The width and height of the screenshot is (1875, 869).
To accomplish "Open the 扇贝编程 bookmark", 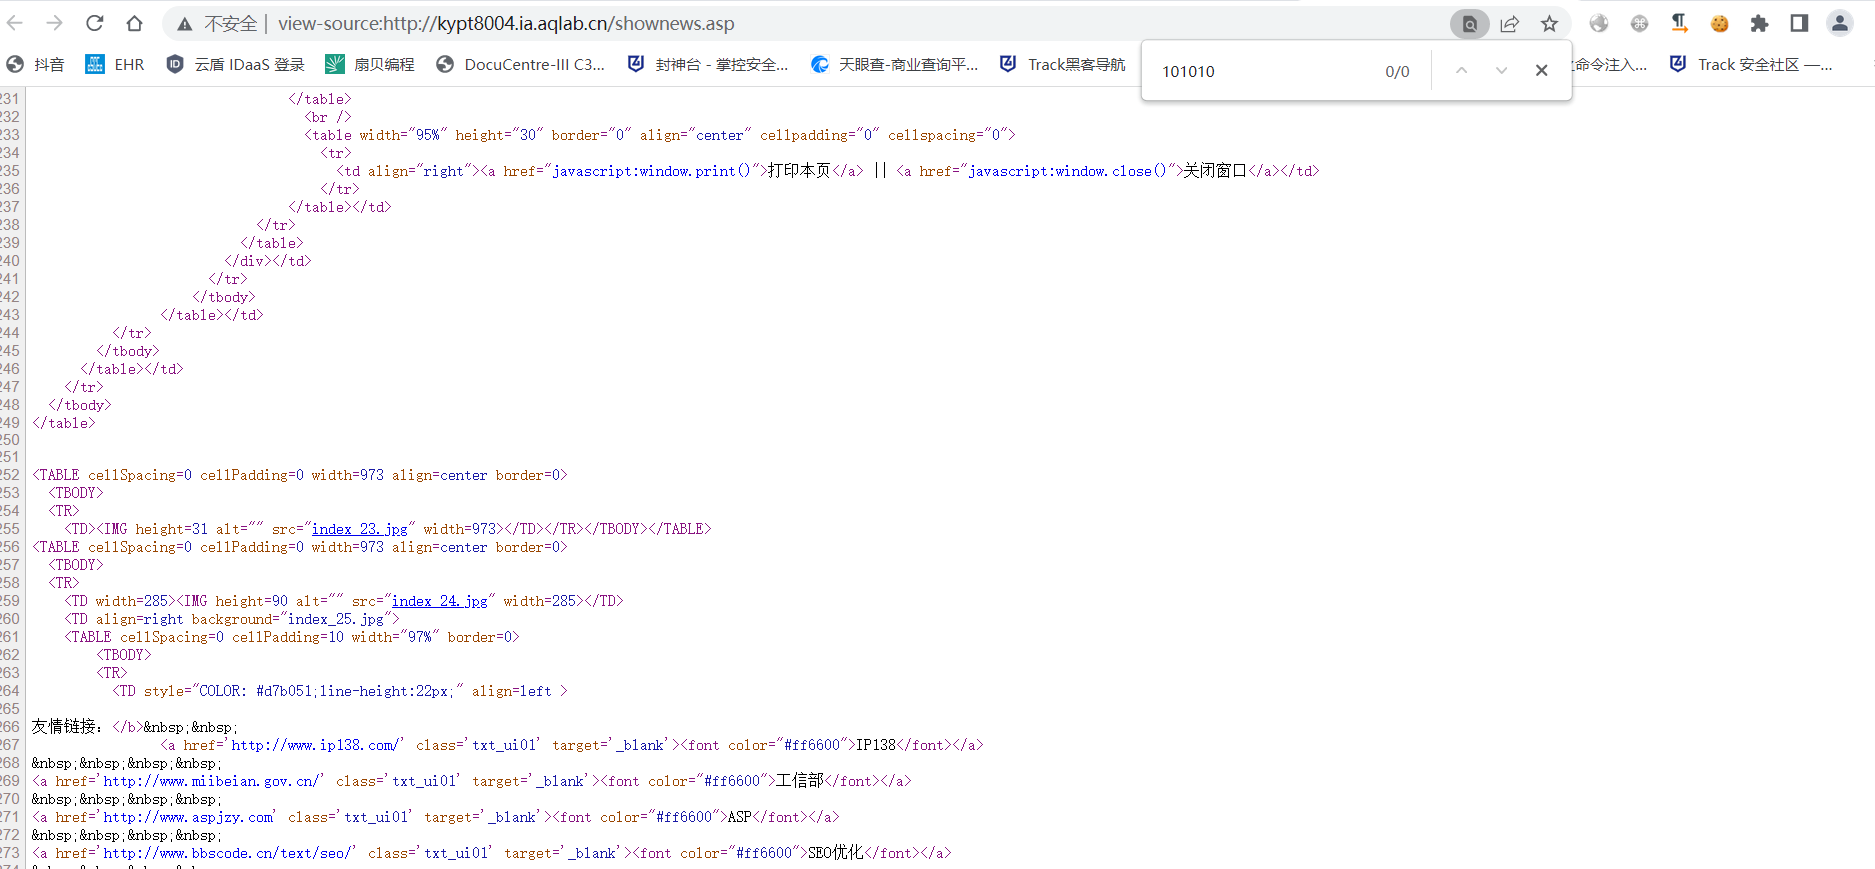I will click(x=370, y=64).
